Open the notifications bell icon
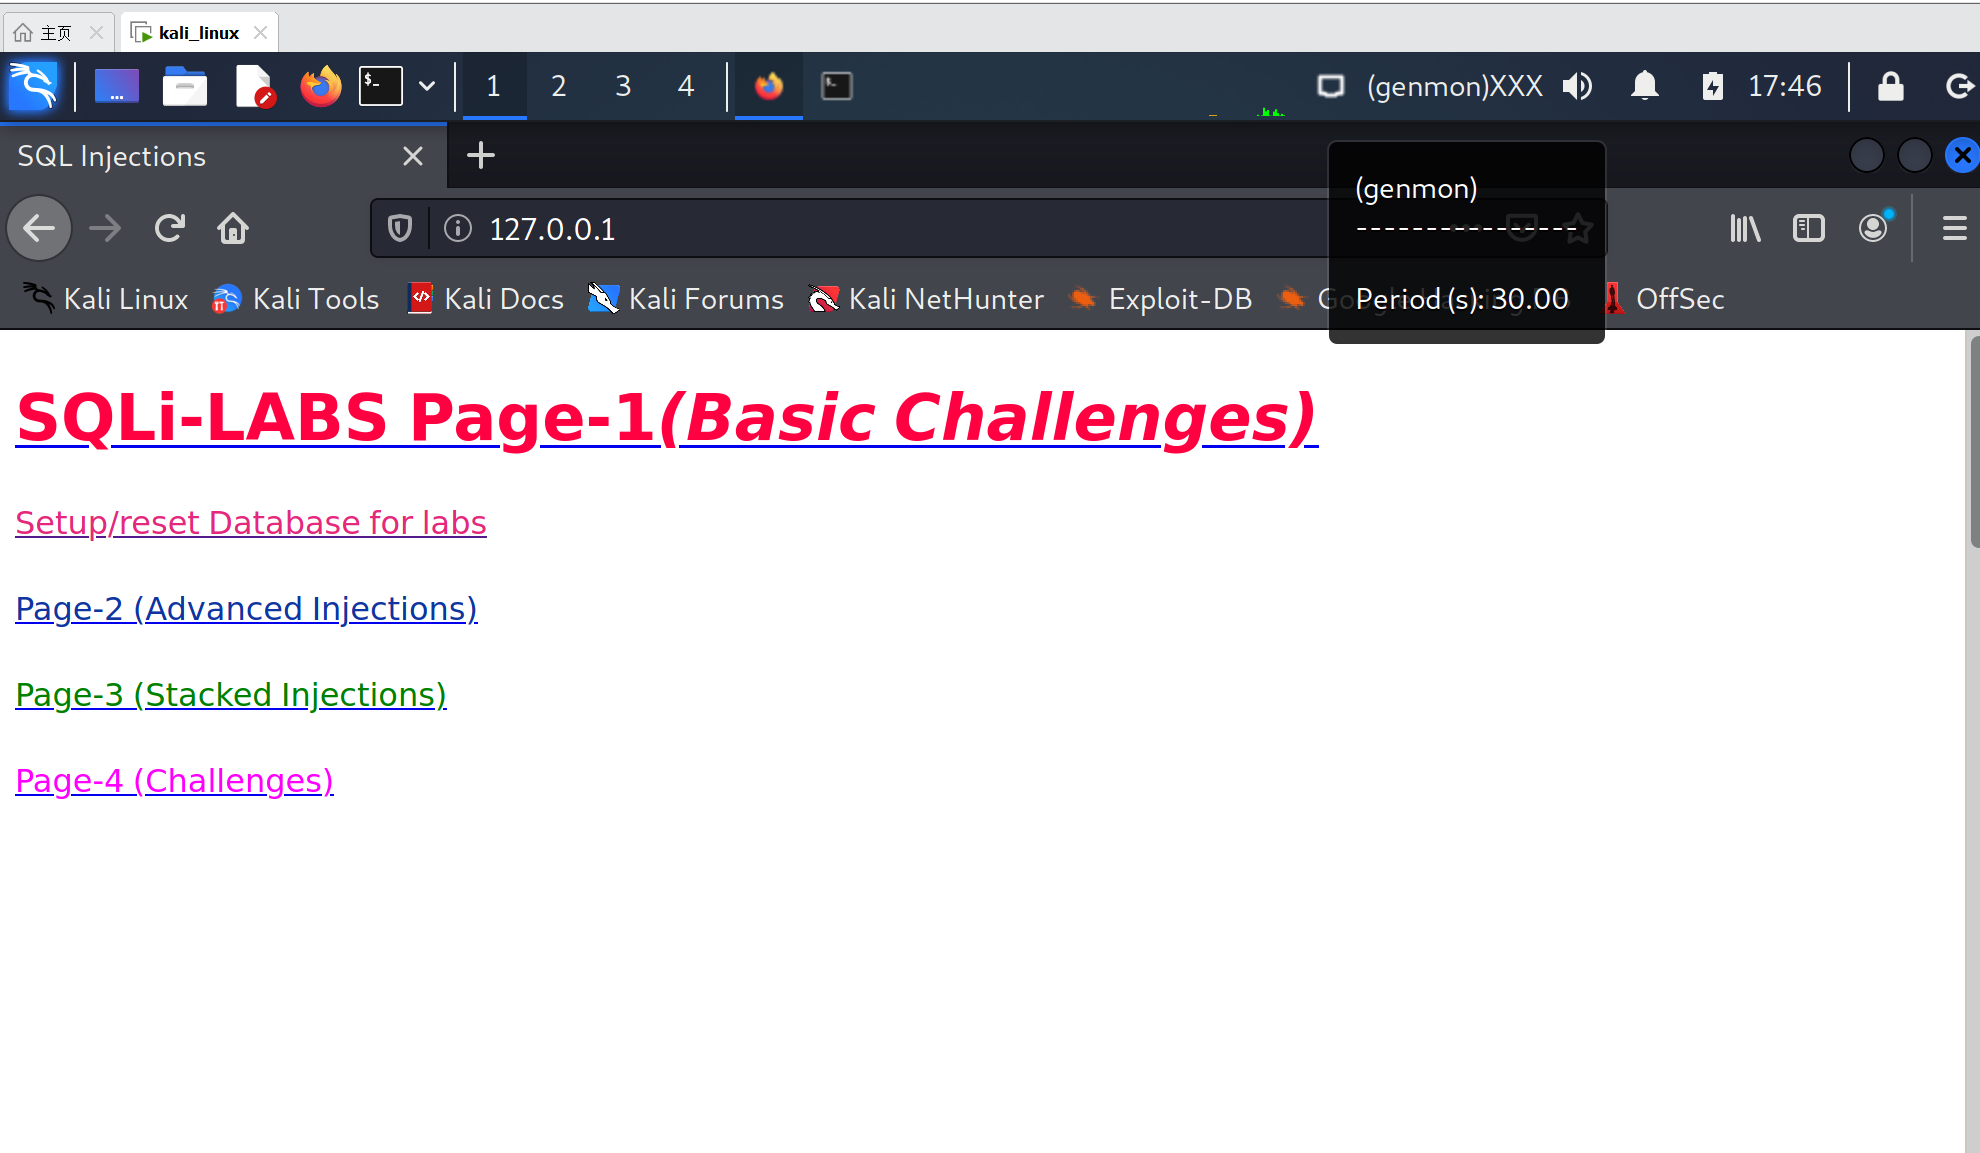 click(x=1645, y=86)
